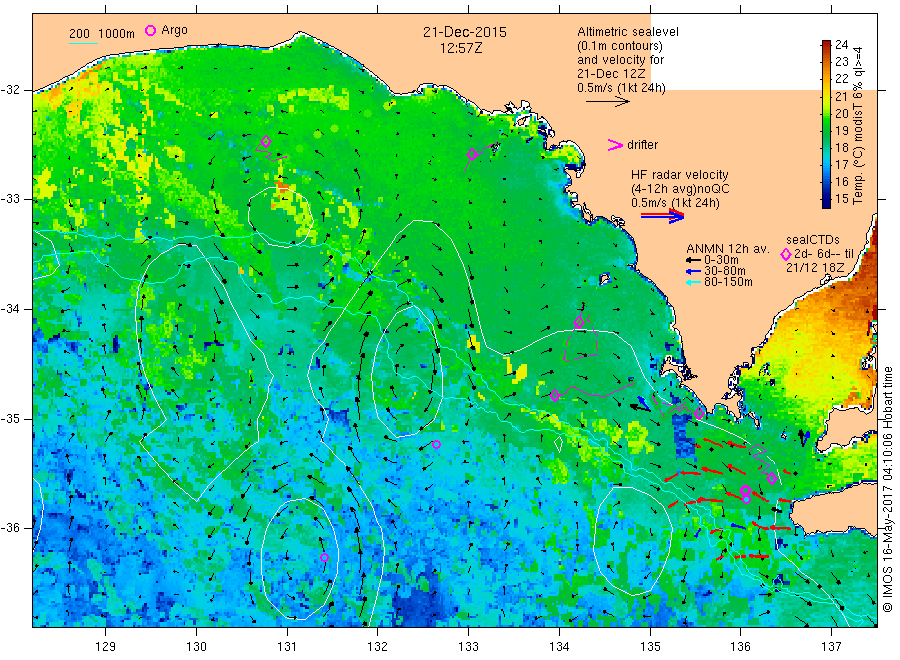Click the 'drifter' legend label
The image size is (900, 660).
click(x=642, y=145)
